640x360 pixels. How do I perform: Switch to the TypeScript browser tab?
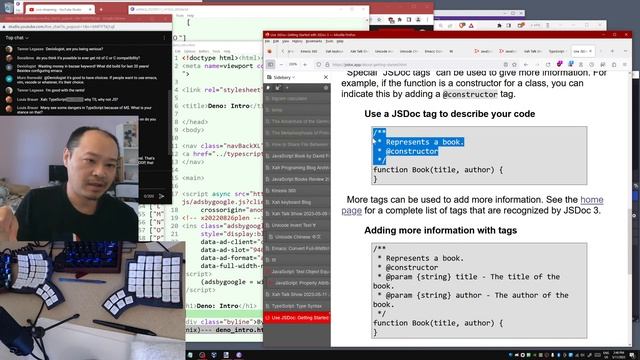tap(556, 51)
